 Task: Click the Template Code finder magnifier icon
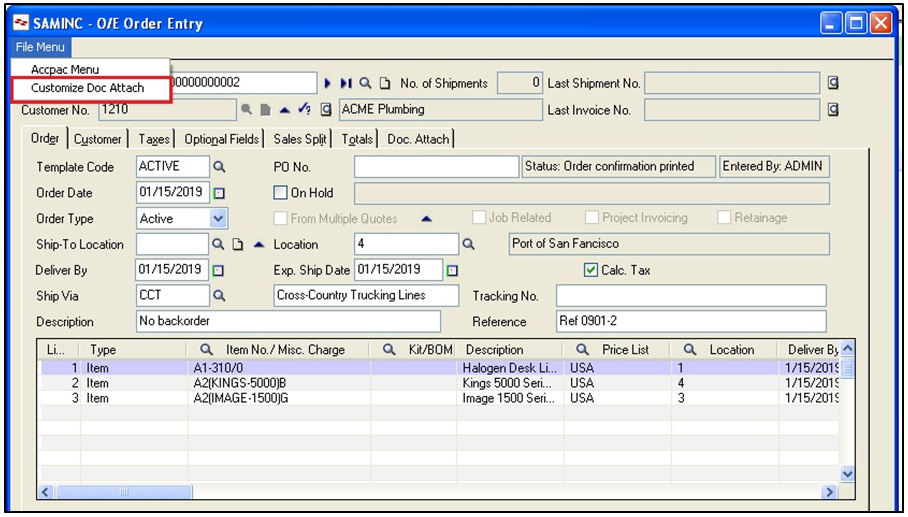point(219,167)
